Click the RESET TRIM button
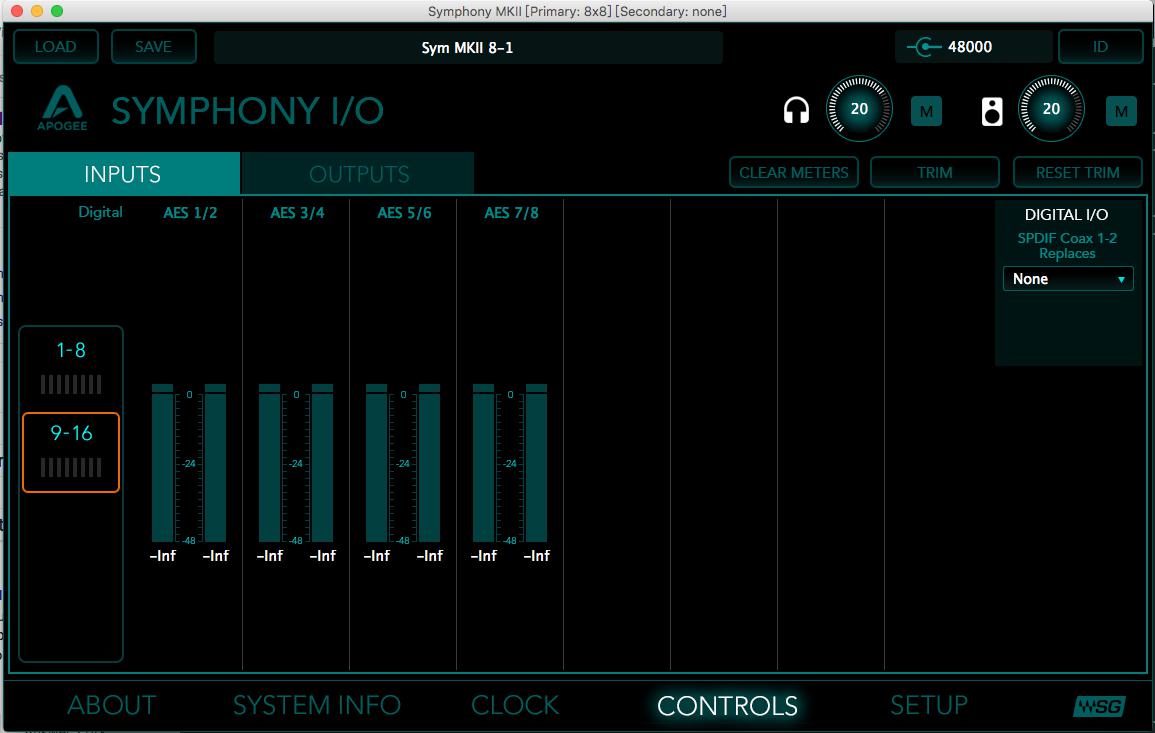 [1077, 172]
